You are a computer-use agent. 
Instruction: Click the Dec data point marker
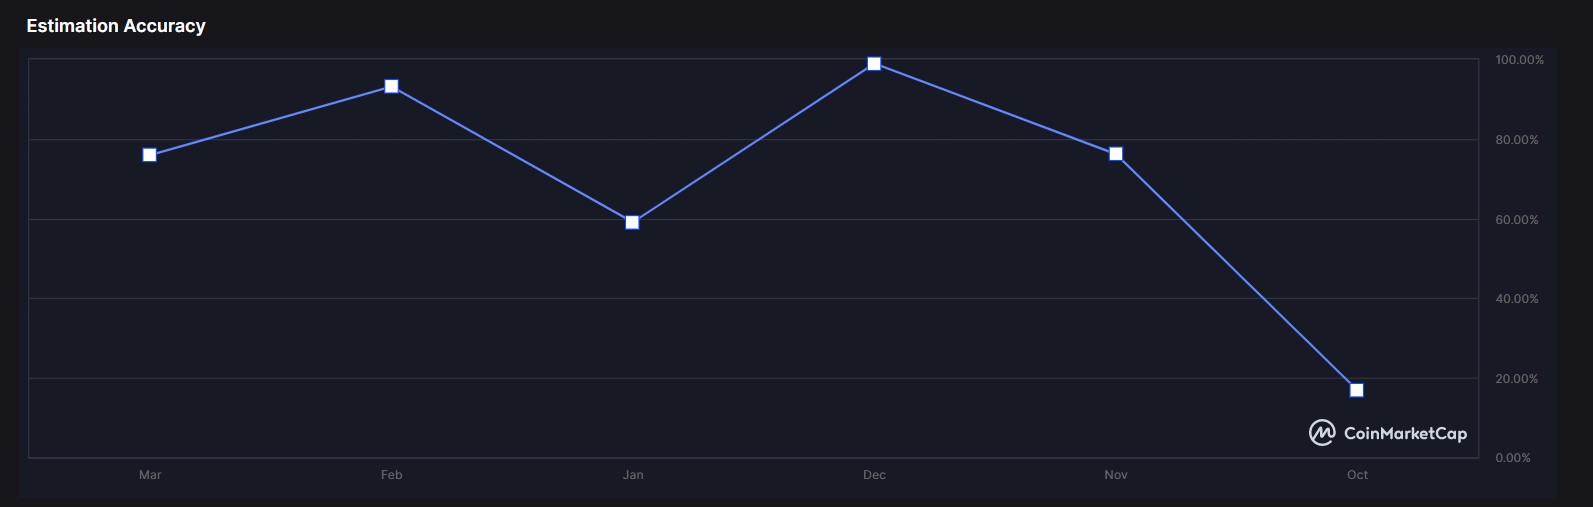874,64
